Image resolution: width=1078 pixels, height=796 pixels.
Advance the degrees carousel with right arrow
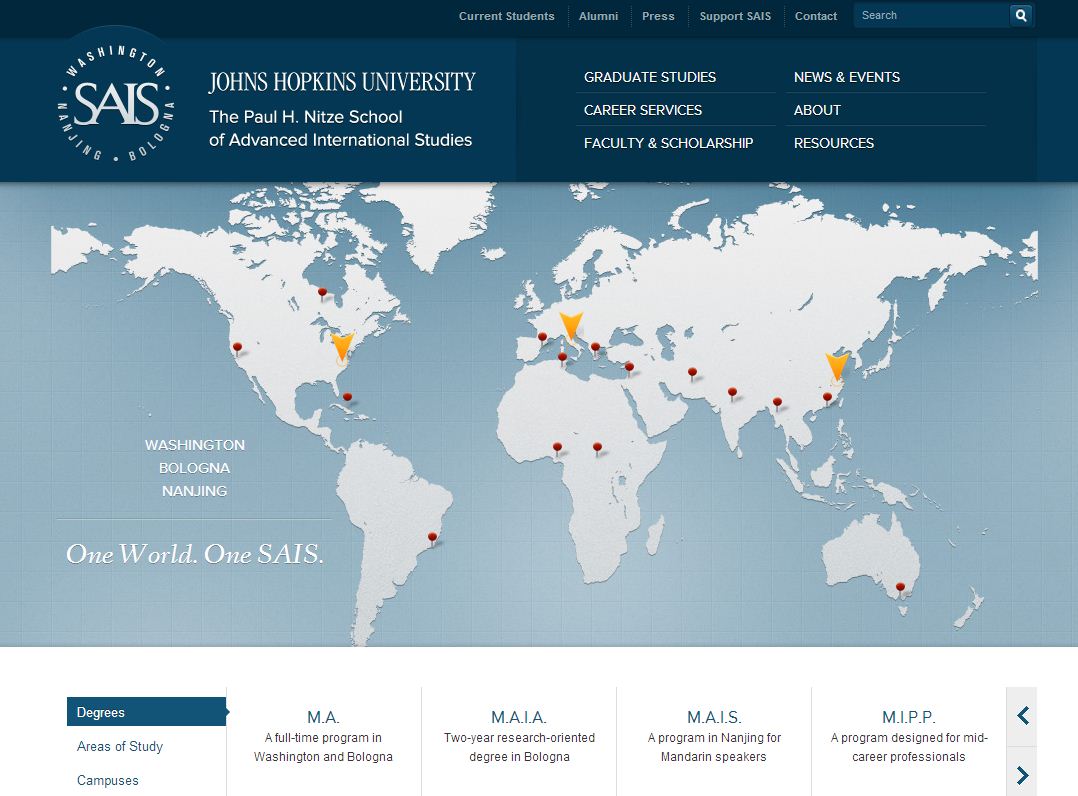coord(1022,774)
